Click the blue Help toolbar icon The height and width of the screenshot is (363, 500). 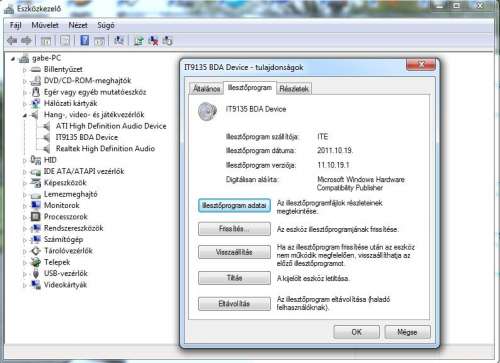(85, 41)
